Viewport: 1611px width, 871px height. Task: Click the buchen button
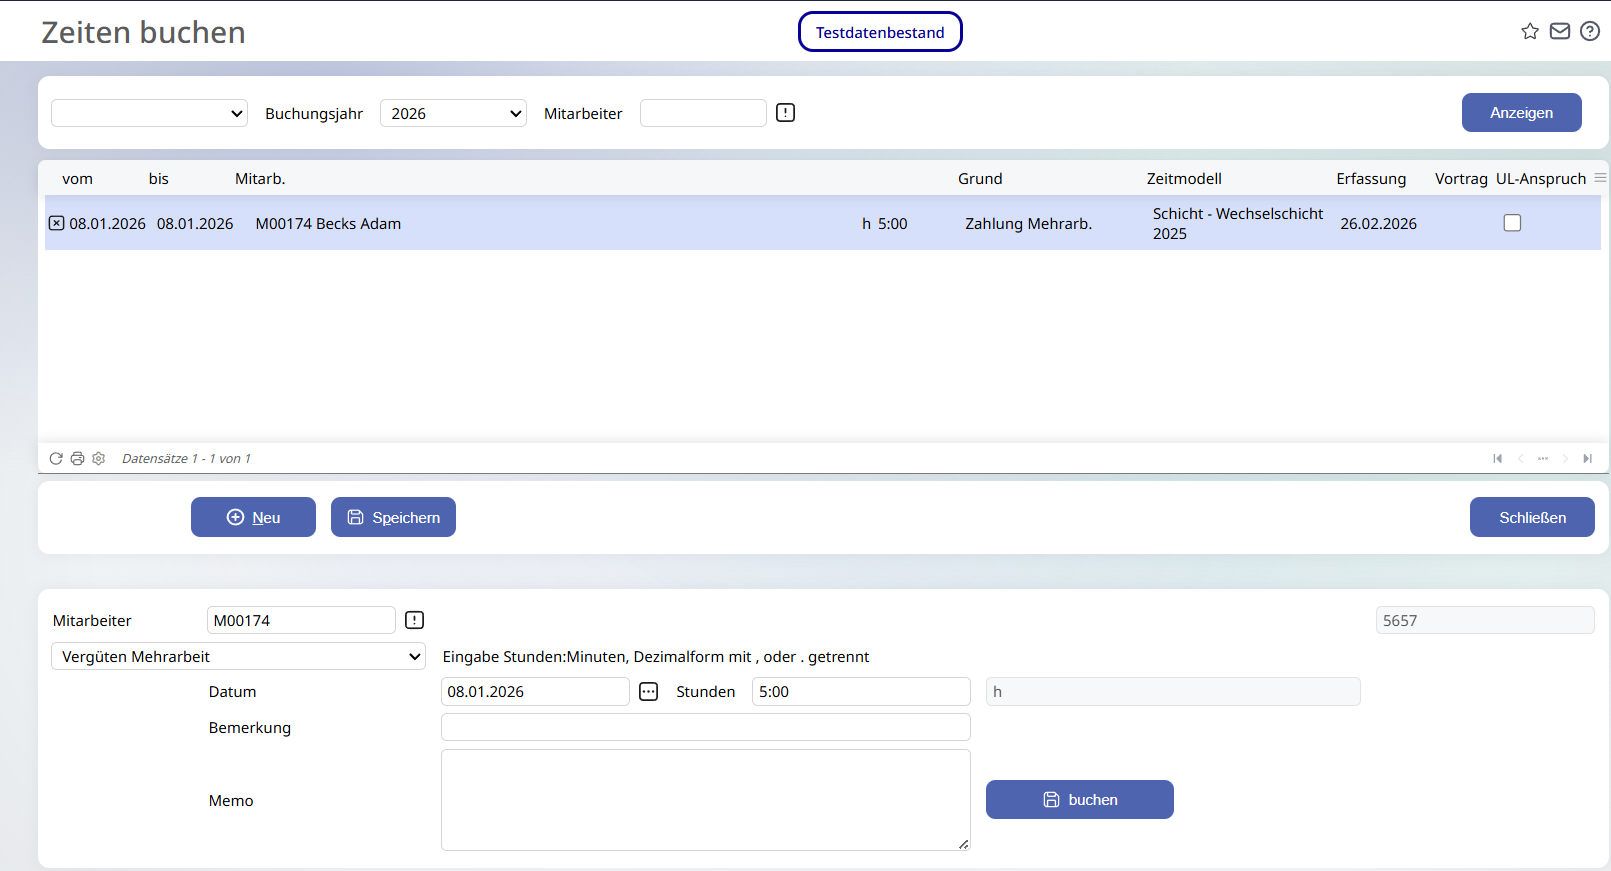point(1079,799)
